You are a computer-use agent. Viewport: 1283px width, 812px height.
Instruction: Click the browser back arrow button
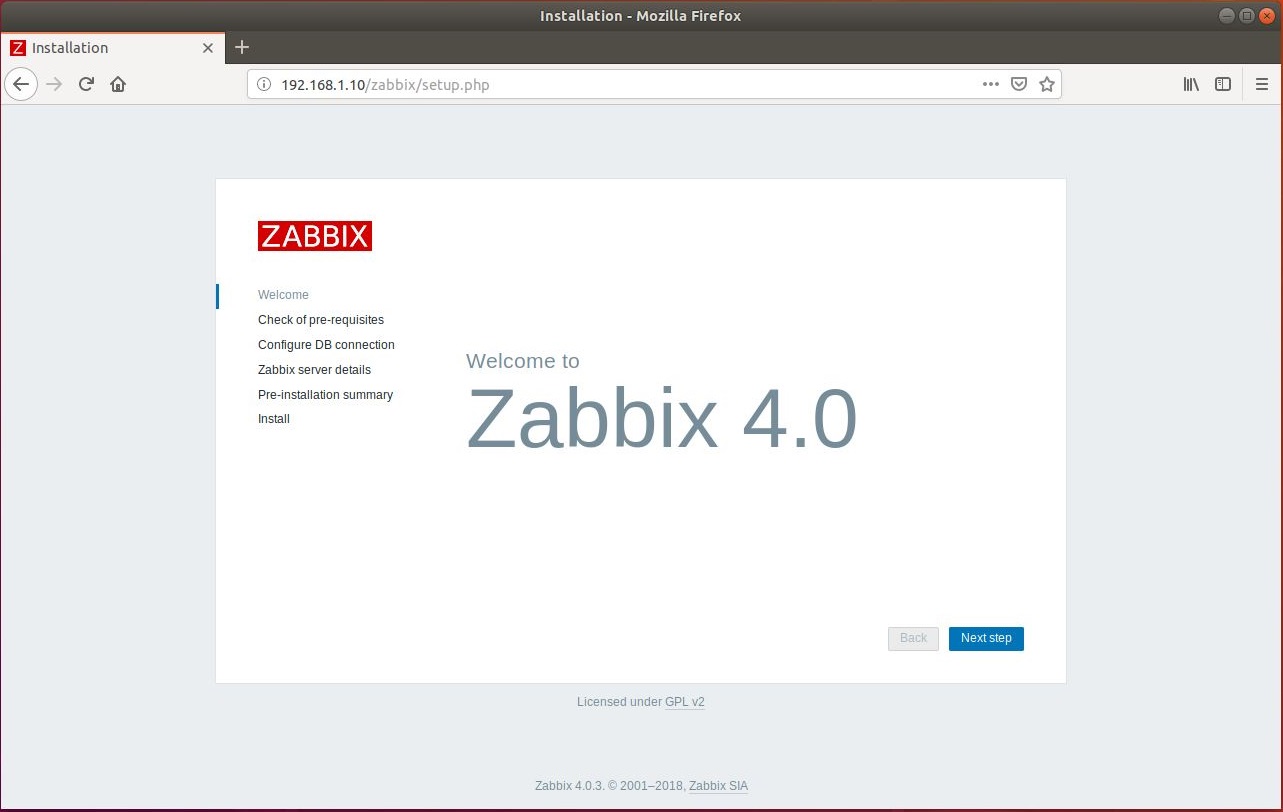click(x=21, y=85)
